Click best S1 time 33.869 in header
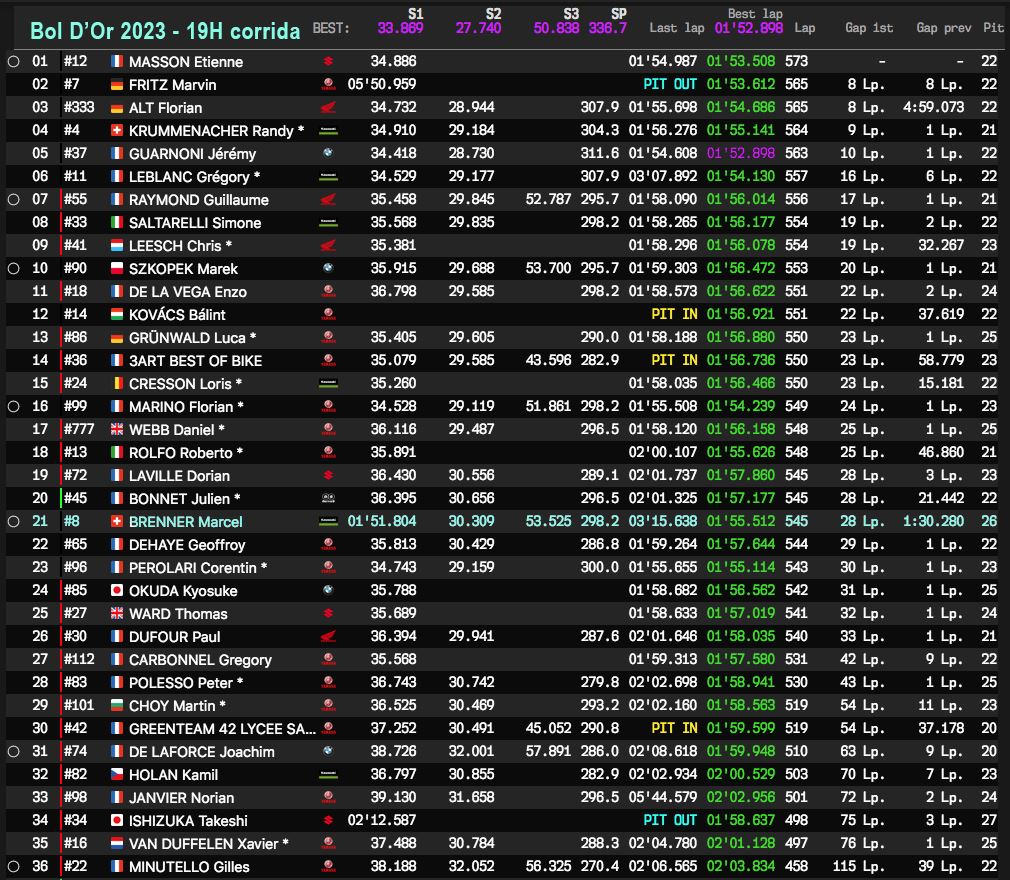 tap(400, 28)
